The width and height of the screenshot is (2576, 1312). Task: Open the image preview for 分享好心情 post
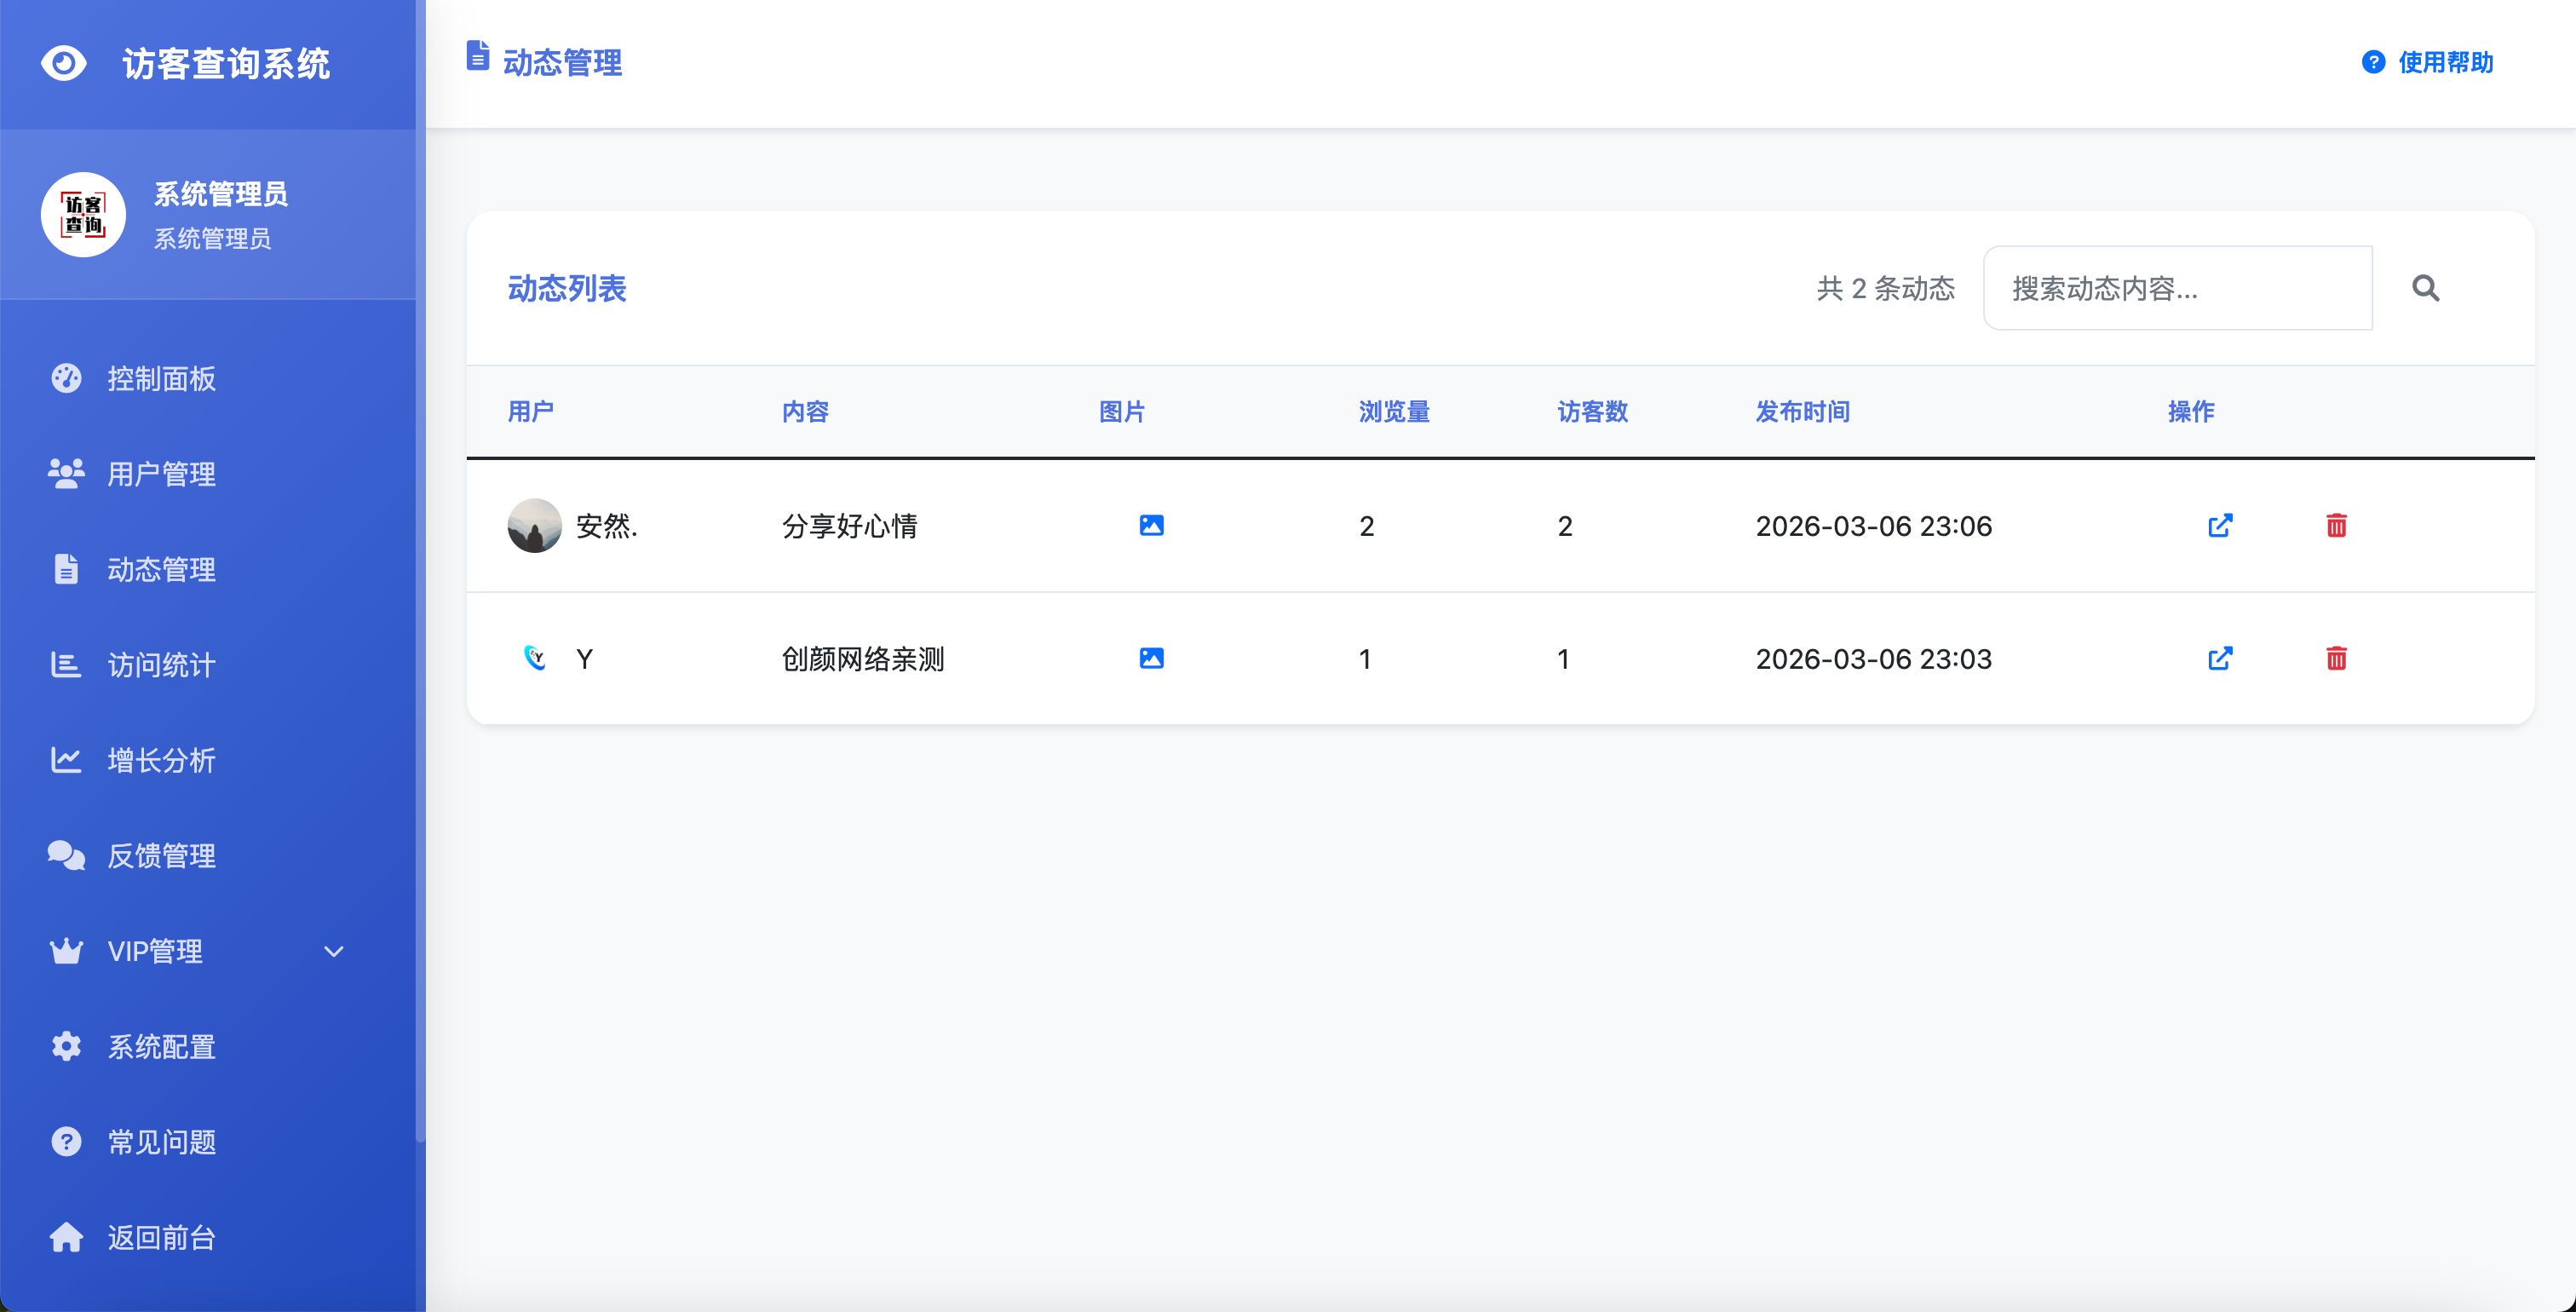click(x=1151, y=524)
